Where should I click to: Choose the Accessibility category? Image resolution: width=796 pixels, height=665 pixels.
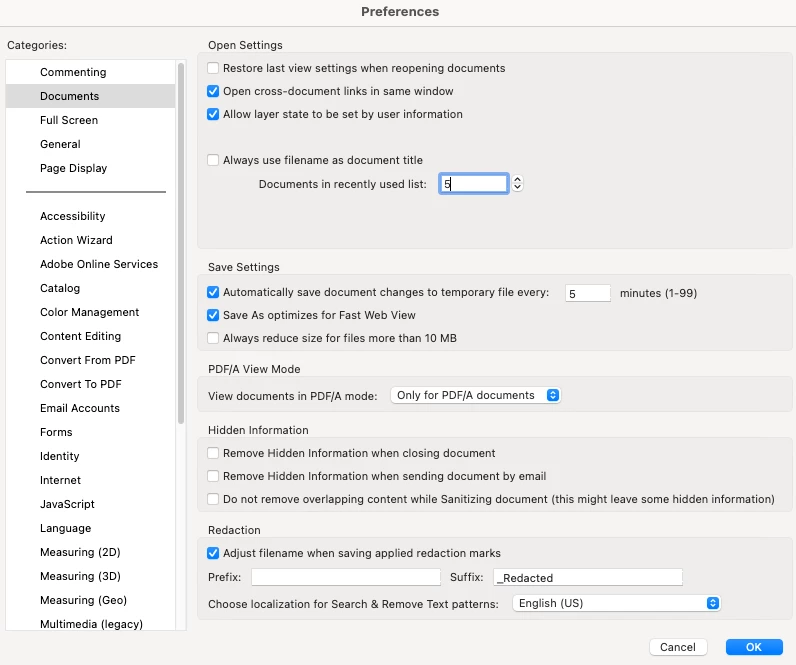click(72, 216)
